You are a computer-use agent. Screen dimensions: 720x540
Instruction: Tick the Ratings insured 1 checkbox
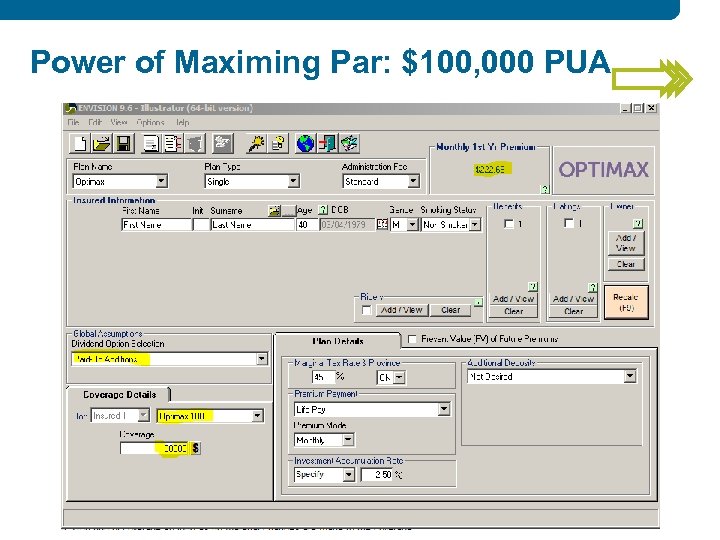568,223
